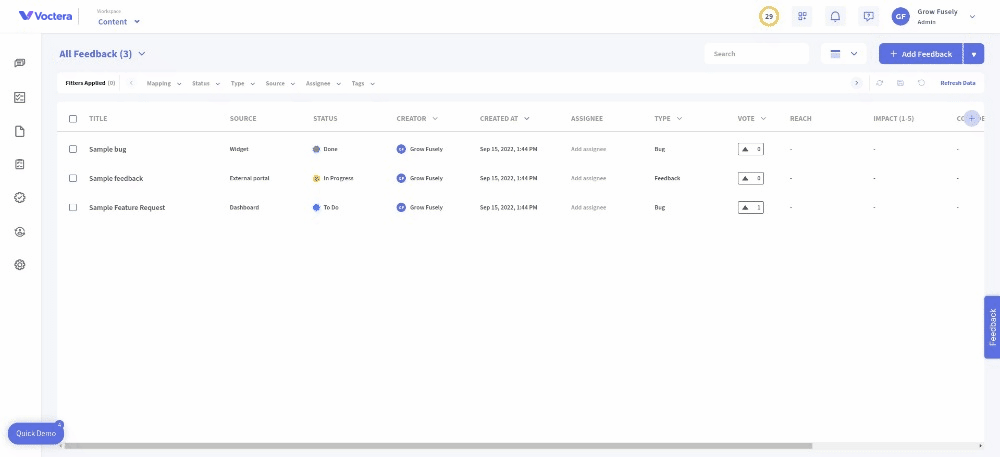This screenshot has height=457, width=1000.
Task: Click the GF user avatar
Action: pyautogui.click(x=901, y=17)
